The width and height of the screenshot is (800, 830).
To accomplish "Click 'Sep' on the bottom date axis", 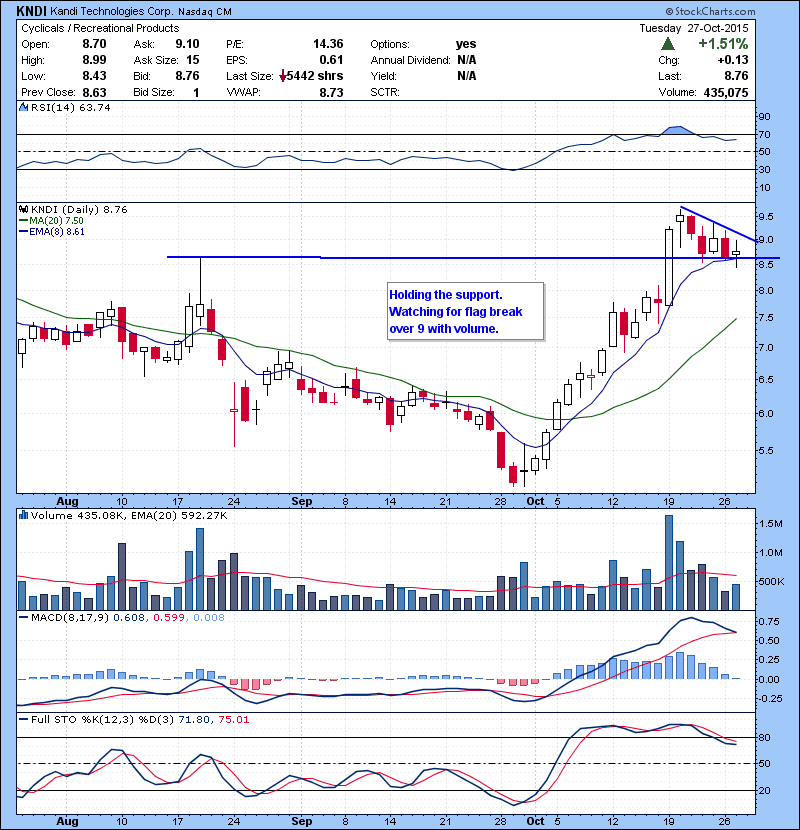I will pyautogui.click(x=302, y=821).
